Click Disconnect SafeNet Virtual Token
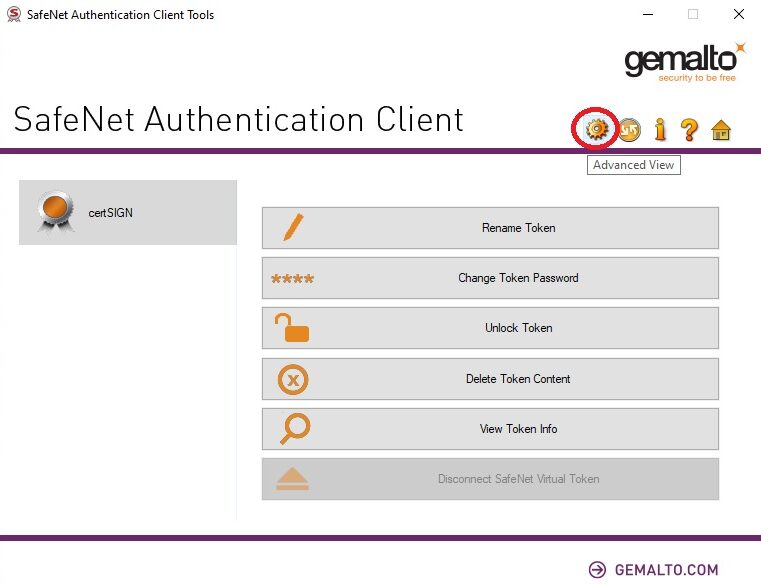 pos(490,479)
